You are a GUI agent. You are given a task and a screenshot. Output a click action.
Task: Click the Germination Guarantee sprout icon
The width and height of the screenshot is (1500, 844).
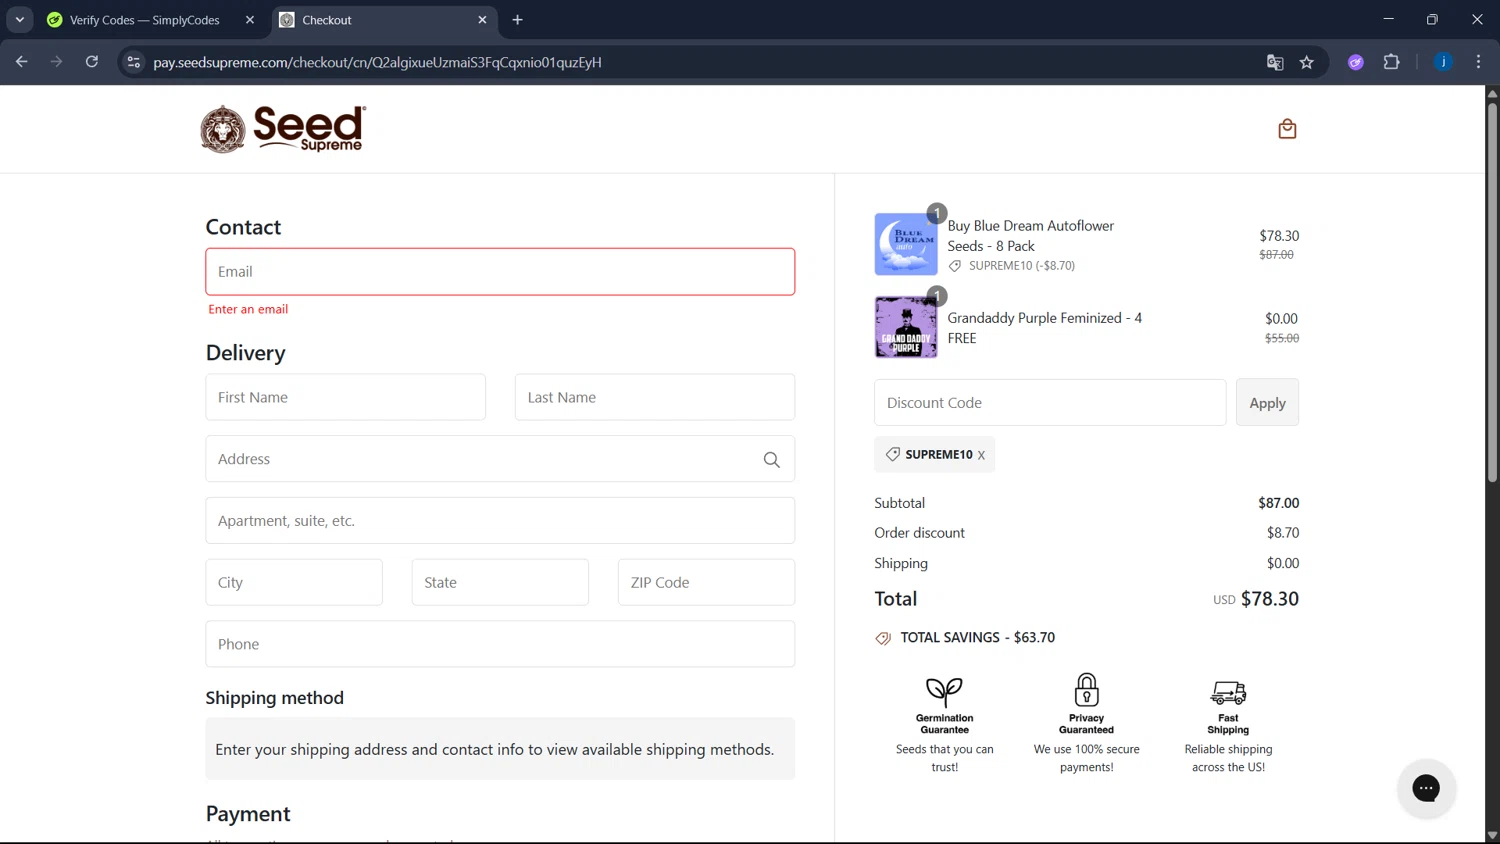[x=944, y=691]
